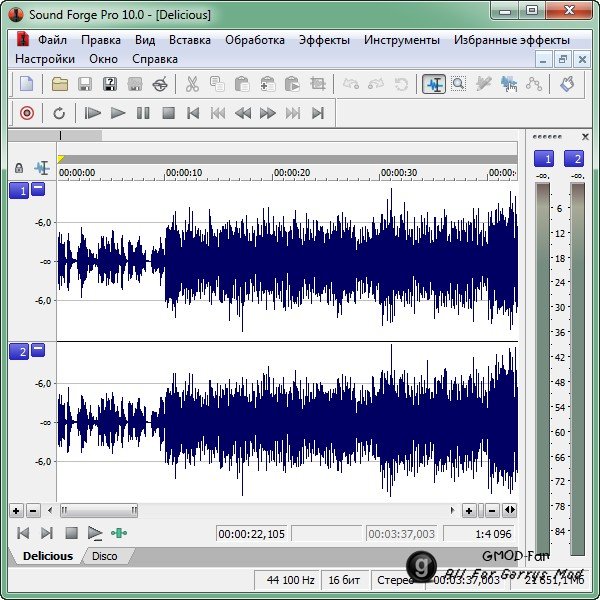This screenshot has height=600, width=600.
Task: Save the file with the floppy disk icon
Action: (x=85, y=84)
